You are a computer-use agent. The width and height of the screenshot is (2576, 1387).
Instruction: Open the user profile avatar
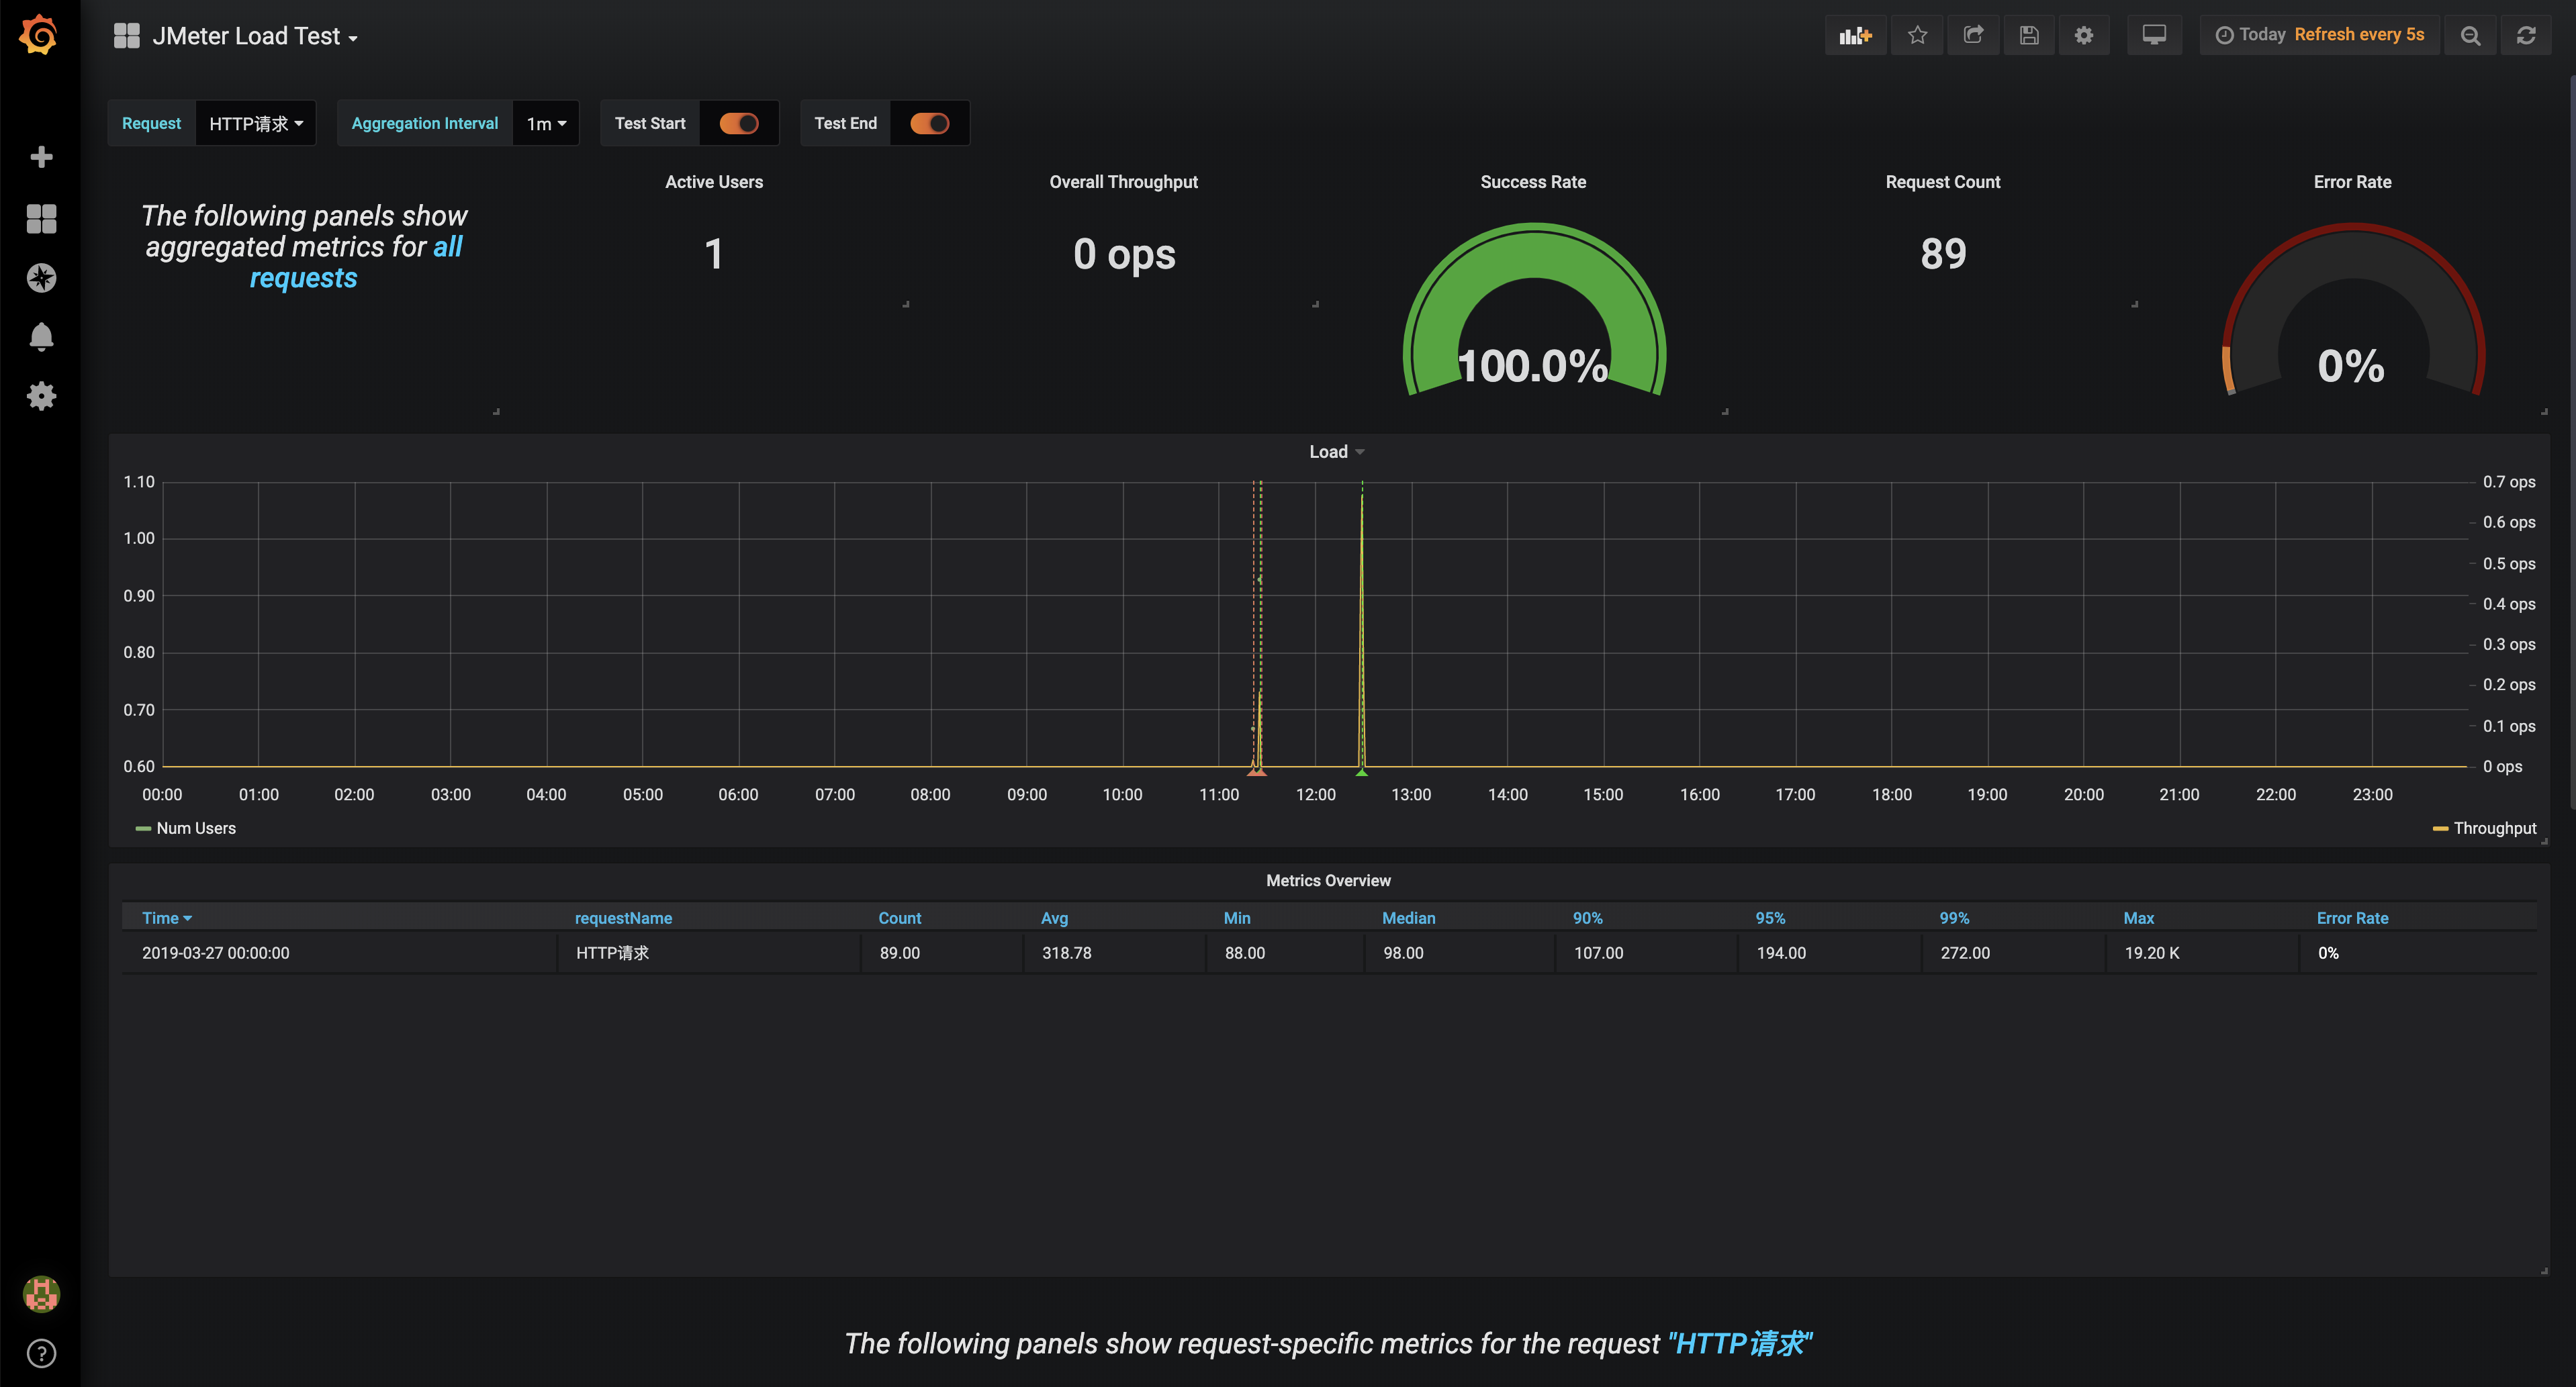tap(41, 1294)
